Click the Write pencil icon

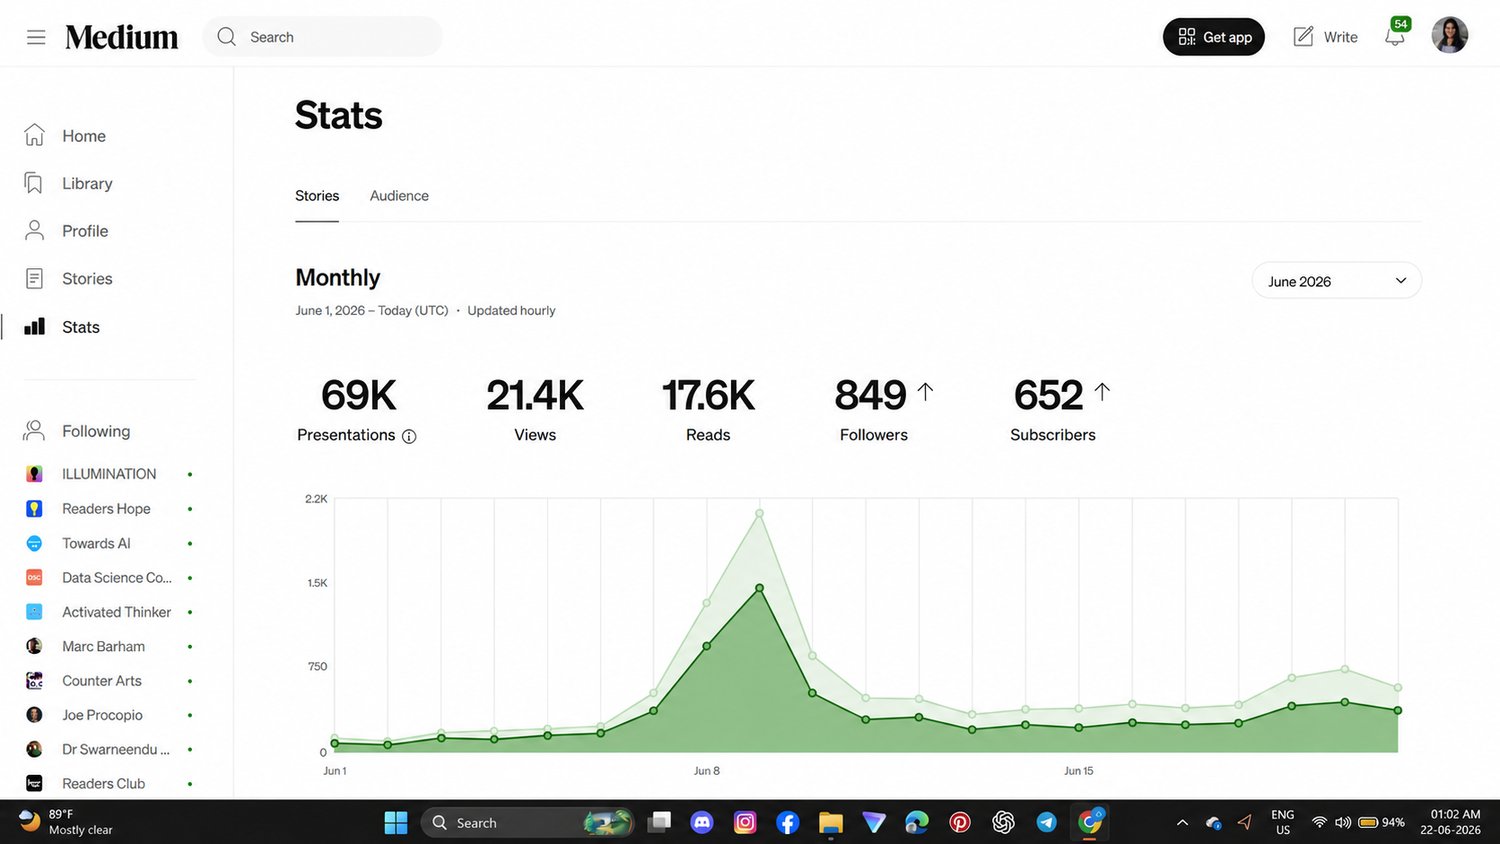tap(1303, 37)
